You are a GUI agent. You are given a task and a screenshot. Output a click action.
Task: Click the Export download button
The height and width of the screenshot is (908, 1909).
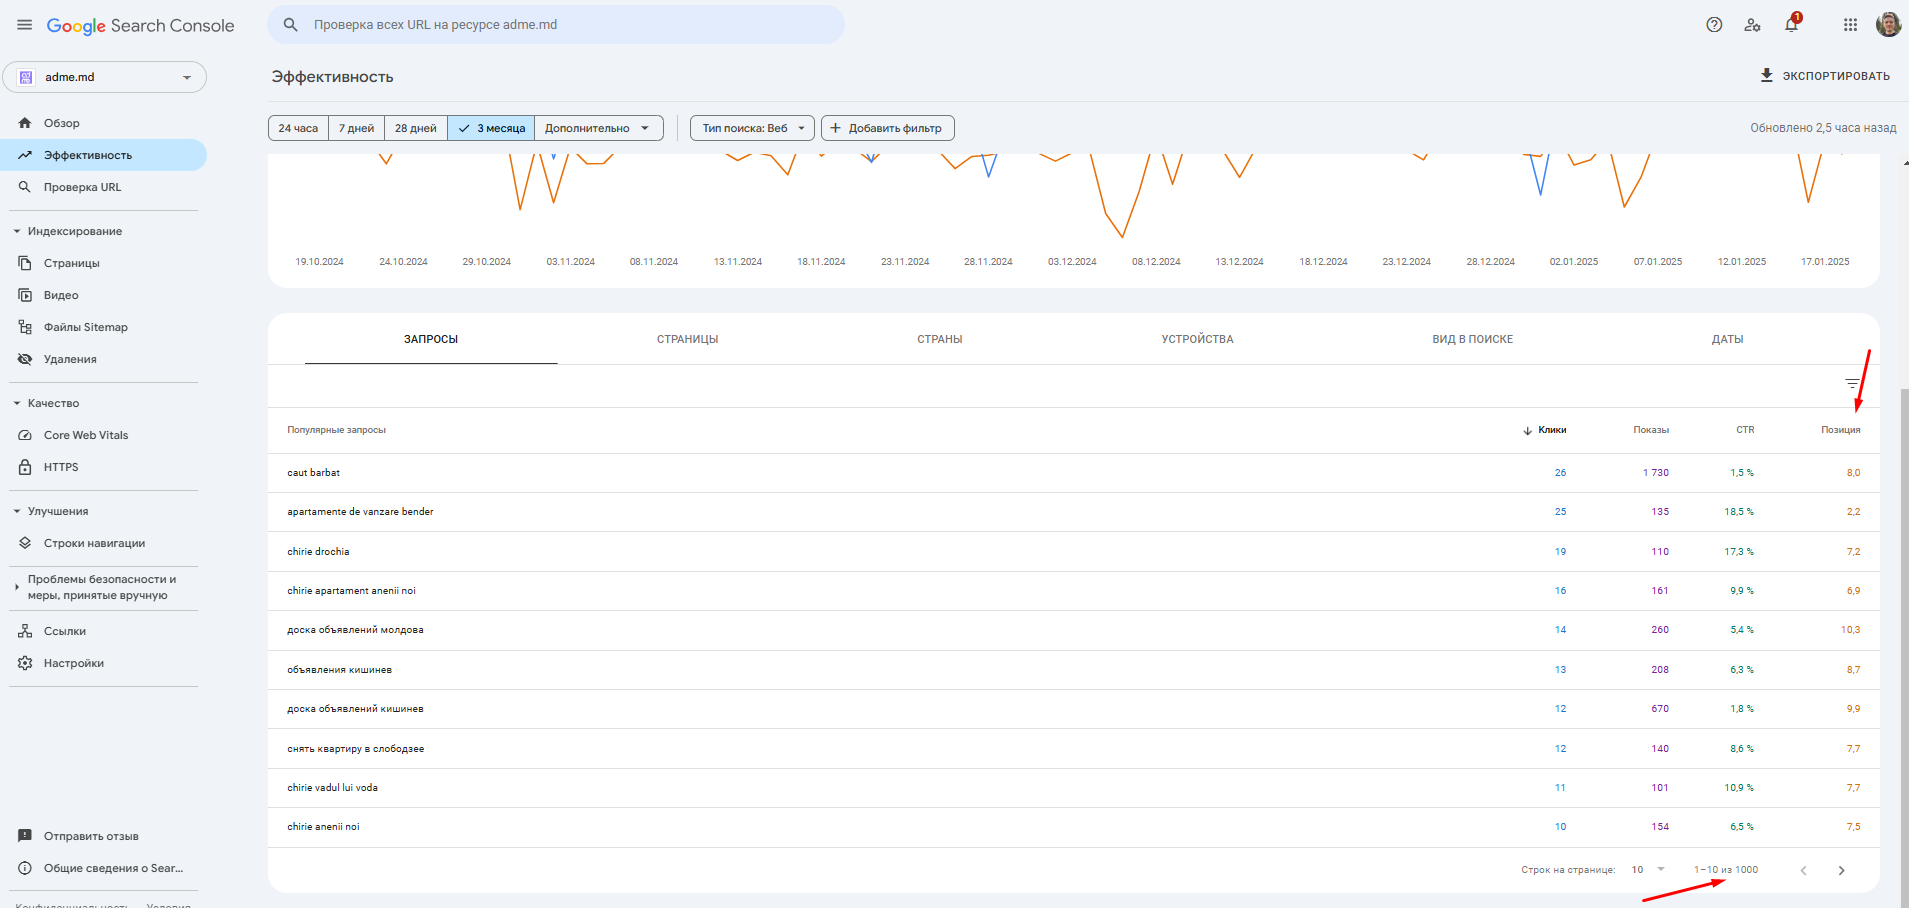tap(1825, 76)
